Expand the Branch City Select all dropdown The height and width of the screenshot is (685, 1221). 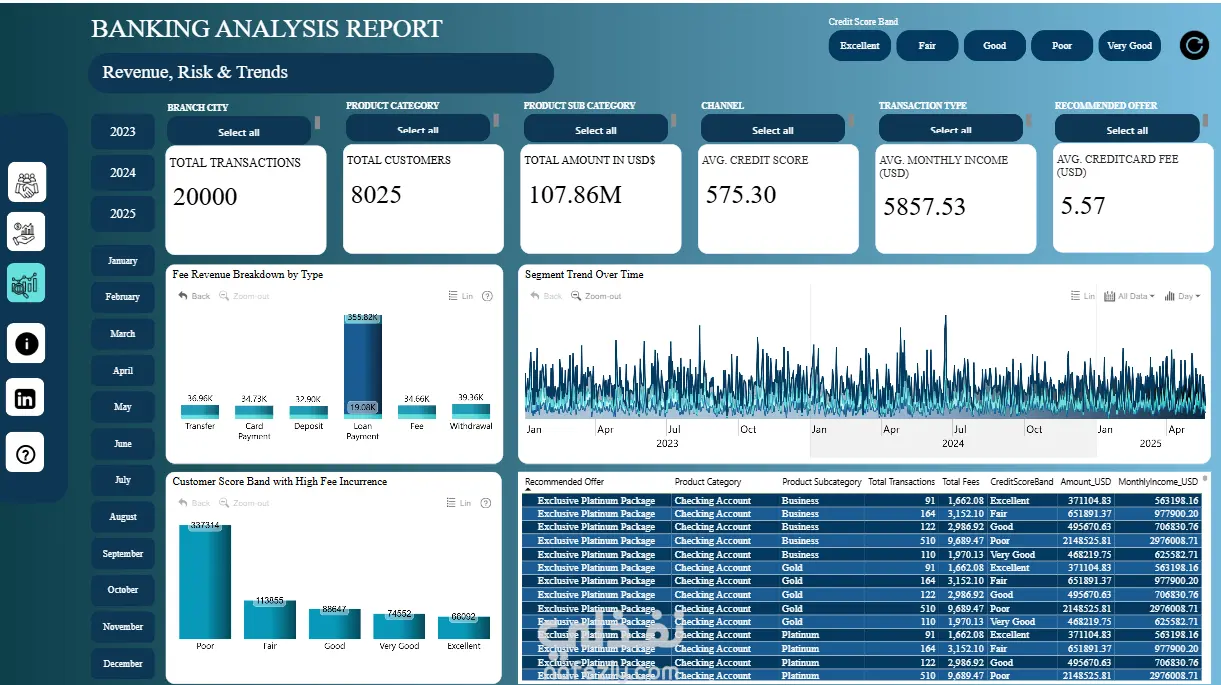239,131
